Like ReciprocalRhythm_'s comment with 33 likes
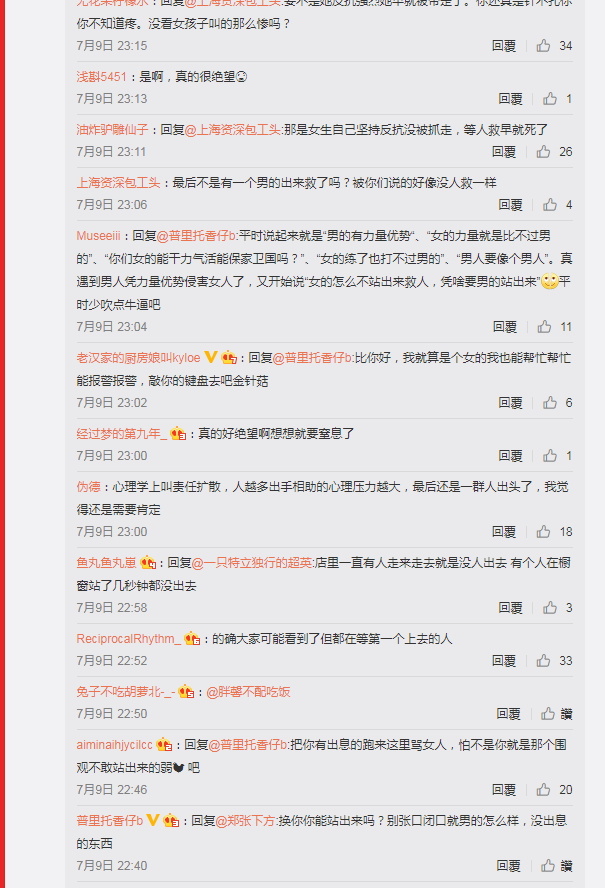The height and width of the screenshot is (888, 605). (543, 661)
